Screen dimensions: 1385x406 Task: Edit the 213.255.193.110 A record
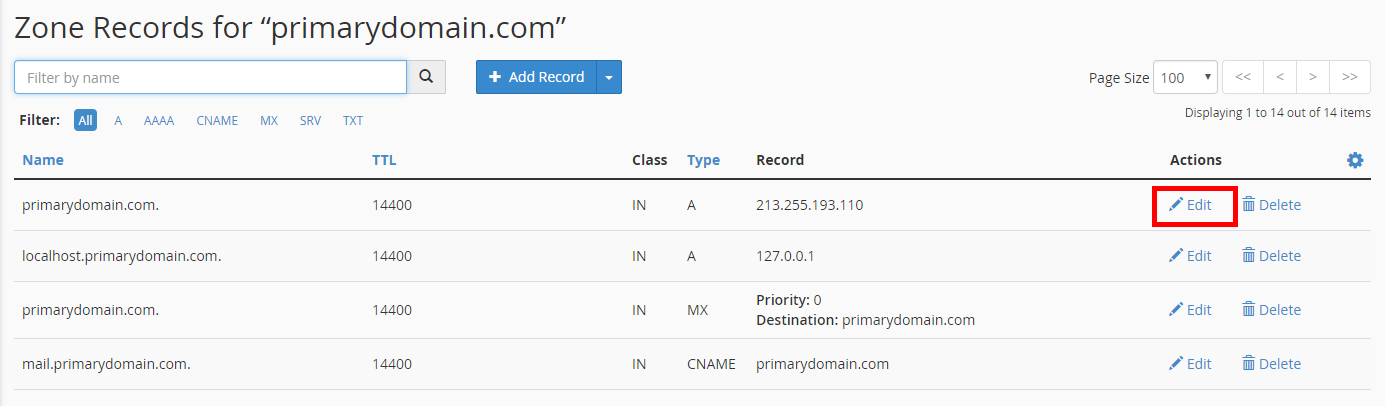(x=1191, y=205)
